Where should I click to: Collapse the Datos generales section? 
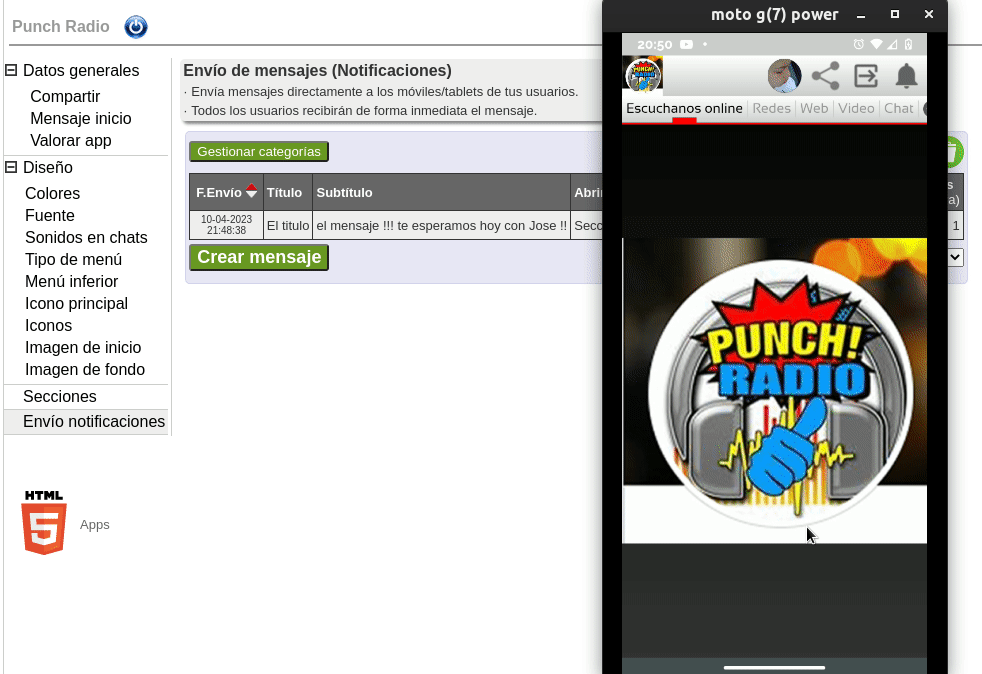[x=11, y=70]
